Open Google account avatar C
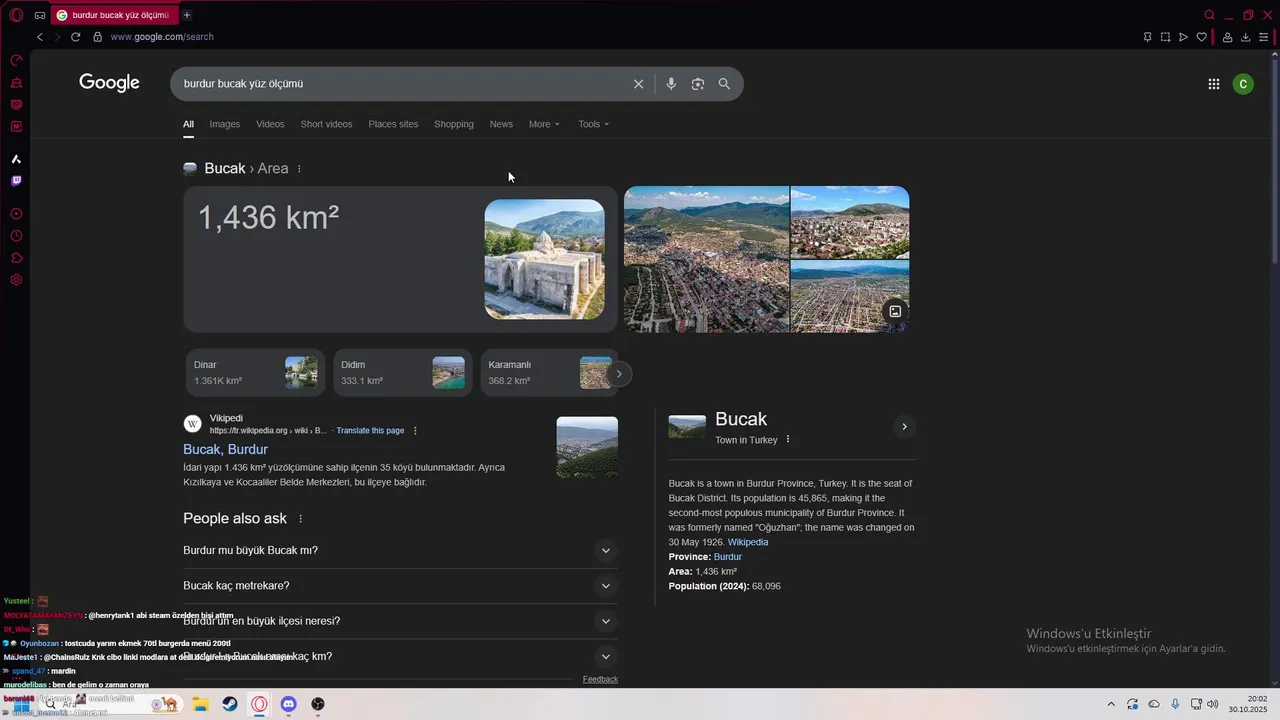Image resolution: width=1280 pixels, height=720 pixels. 1243,84
